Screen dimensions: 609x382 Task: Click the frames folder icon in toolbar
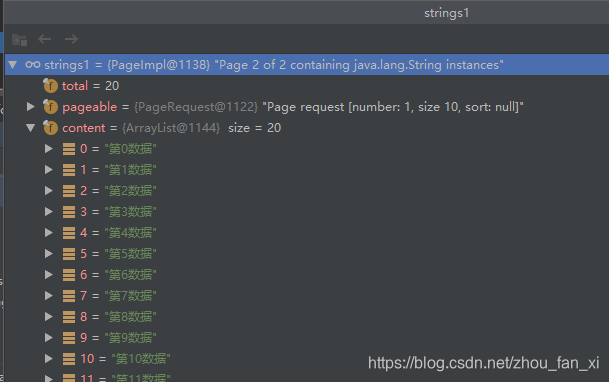[19, 39]
